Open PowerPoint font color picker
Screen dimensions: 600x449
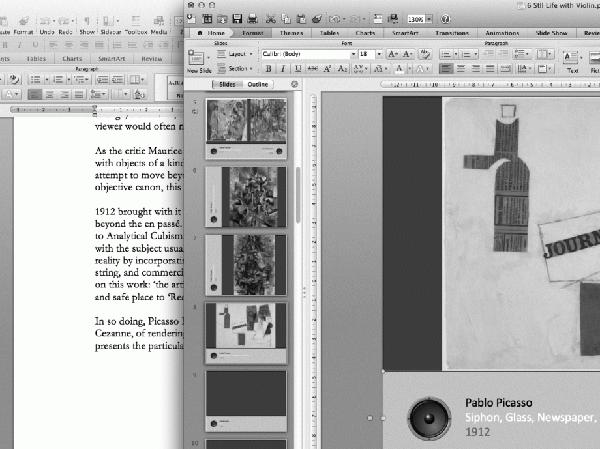(399, 69)
